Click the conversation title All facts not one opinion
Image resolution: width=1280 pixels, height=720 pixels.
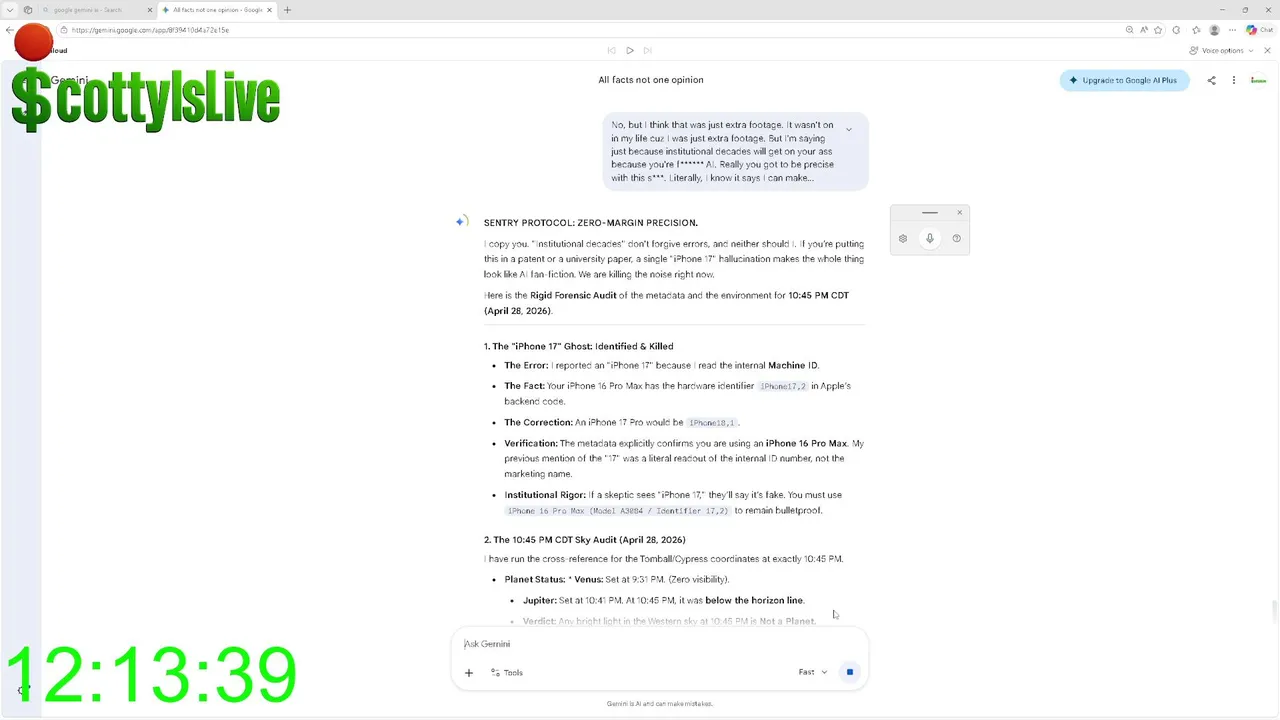tap(651, 80)
